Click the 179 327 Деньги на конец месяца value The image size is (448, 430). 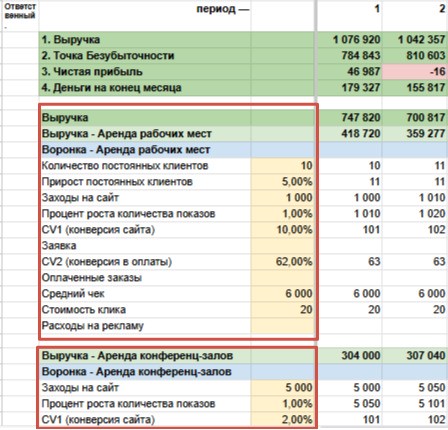(349, 88)
